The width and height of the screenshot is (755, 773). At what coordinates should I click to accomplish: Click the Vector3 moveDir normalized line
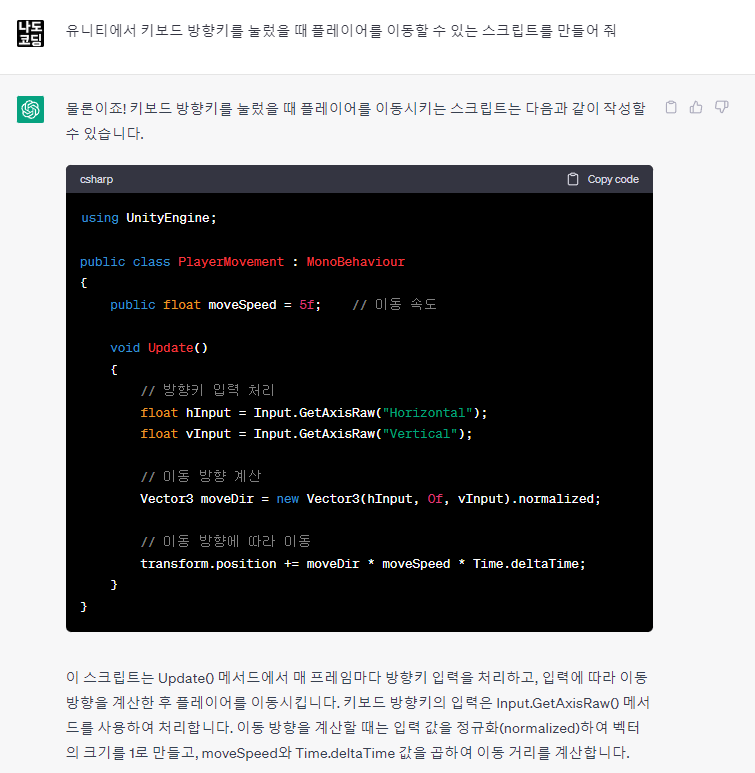pos(370,499)
